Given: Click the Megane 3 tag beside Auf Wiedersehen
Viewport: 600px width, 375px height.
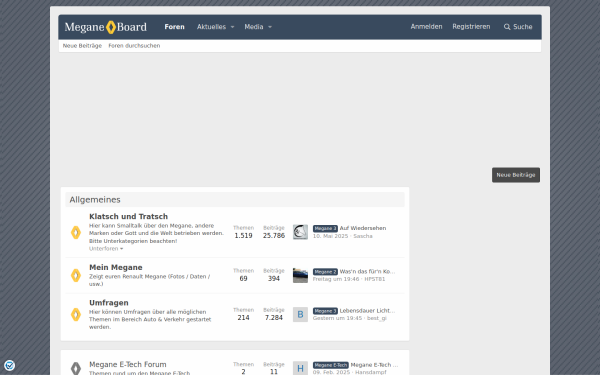Looking at the screenshot, I should [325, 228].
